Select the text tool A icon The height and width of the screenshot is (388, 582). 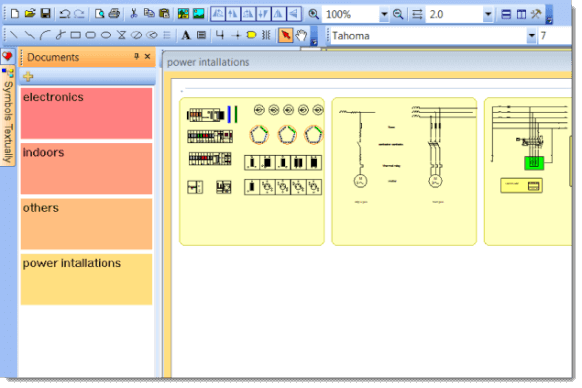coord(186,35)
